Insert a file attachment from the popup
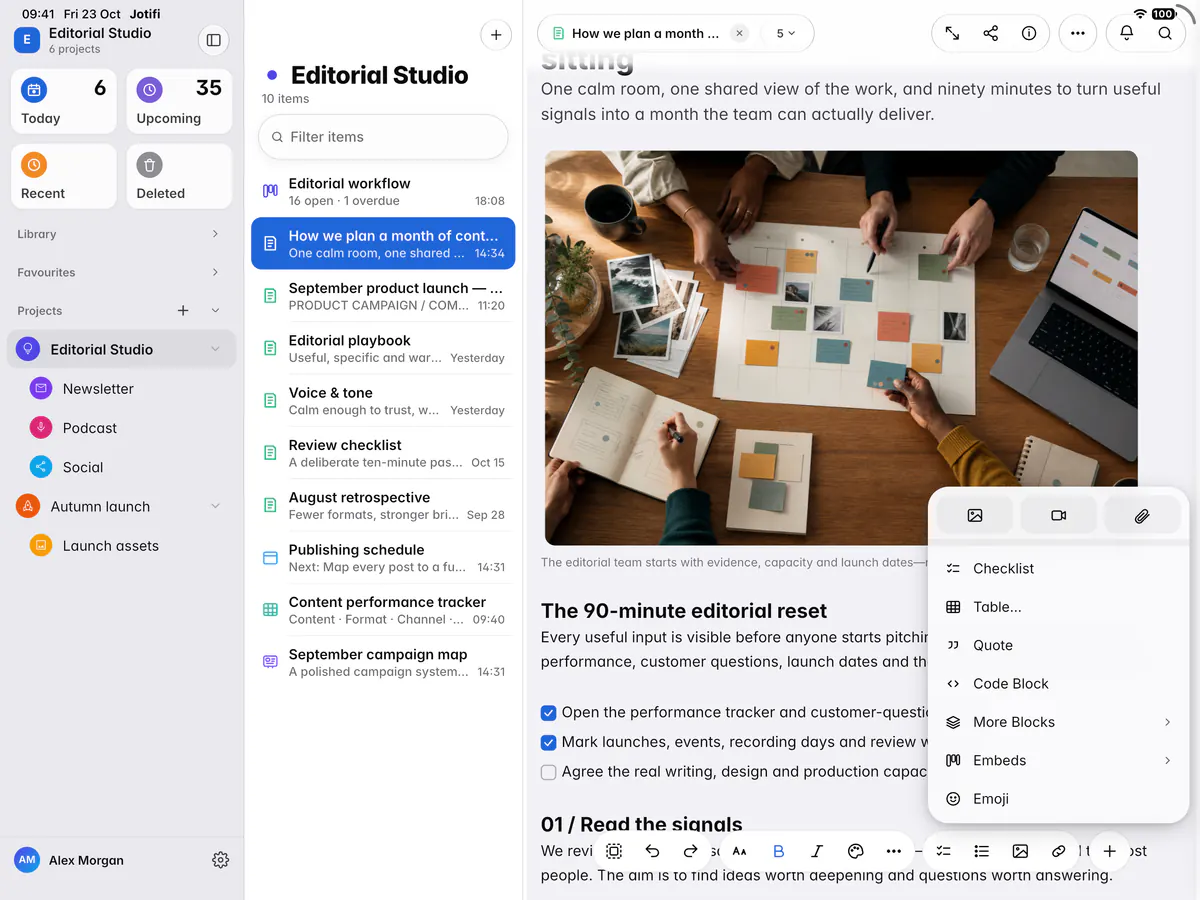Screen dimensions: 1200x900 pos(1142,516)
